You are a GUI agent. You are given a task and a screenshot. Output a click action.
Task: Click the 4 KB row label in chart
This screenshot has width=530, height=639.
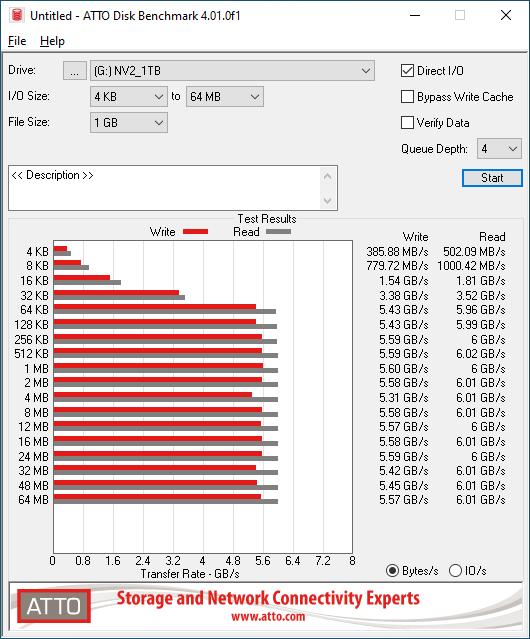37,251
